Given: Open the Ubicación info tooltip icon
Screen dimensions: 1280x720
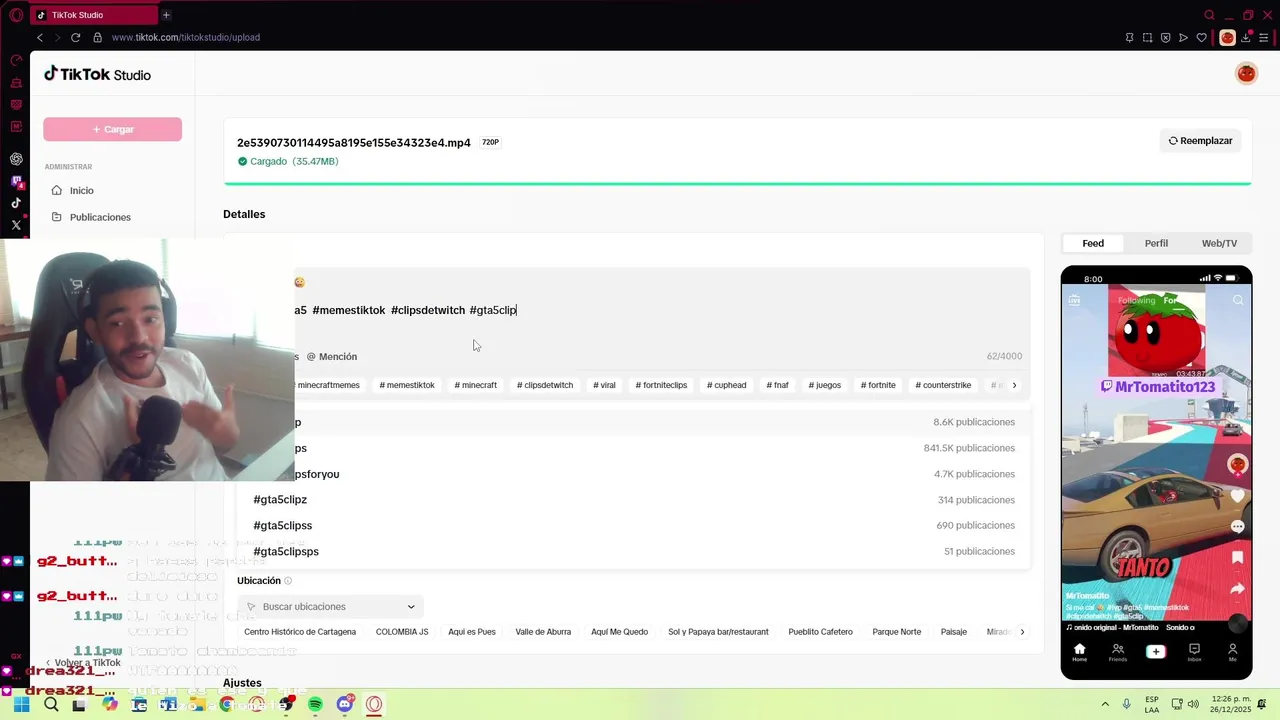Looking at the screenshot, I should [288, 581].
